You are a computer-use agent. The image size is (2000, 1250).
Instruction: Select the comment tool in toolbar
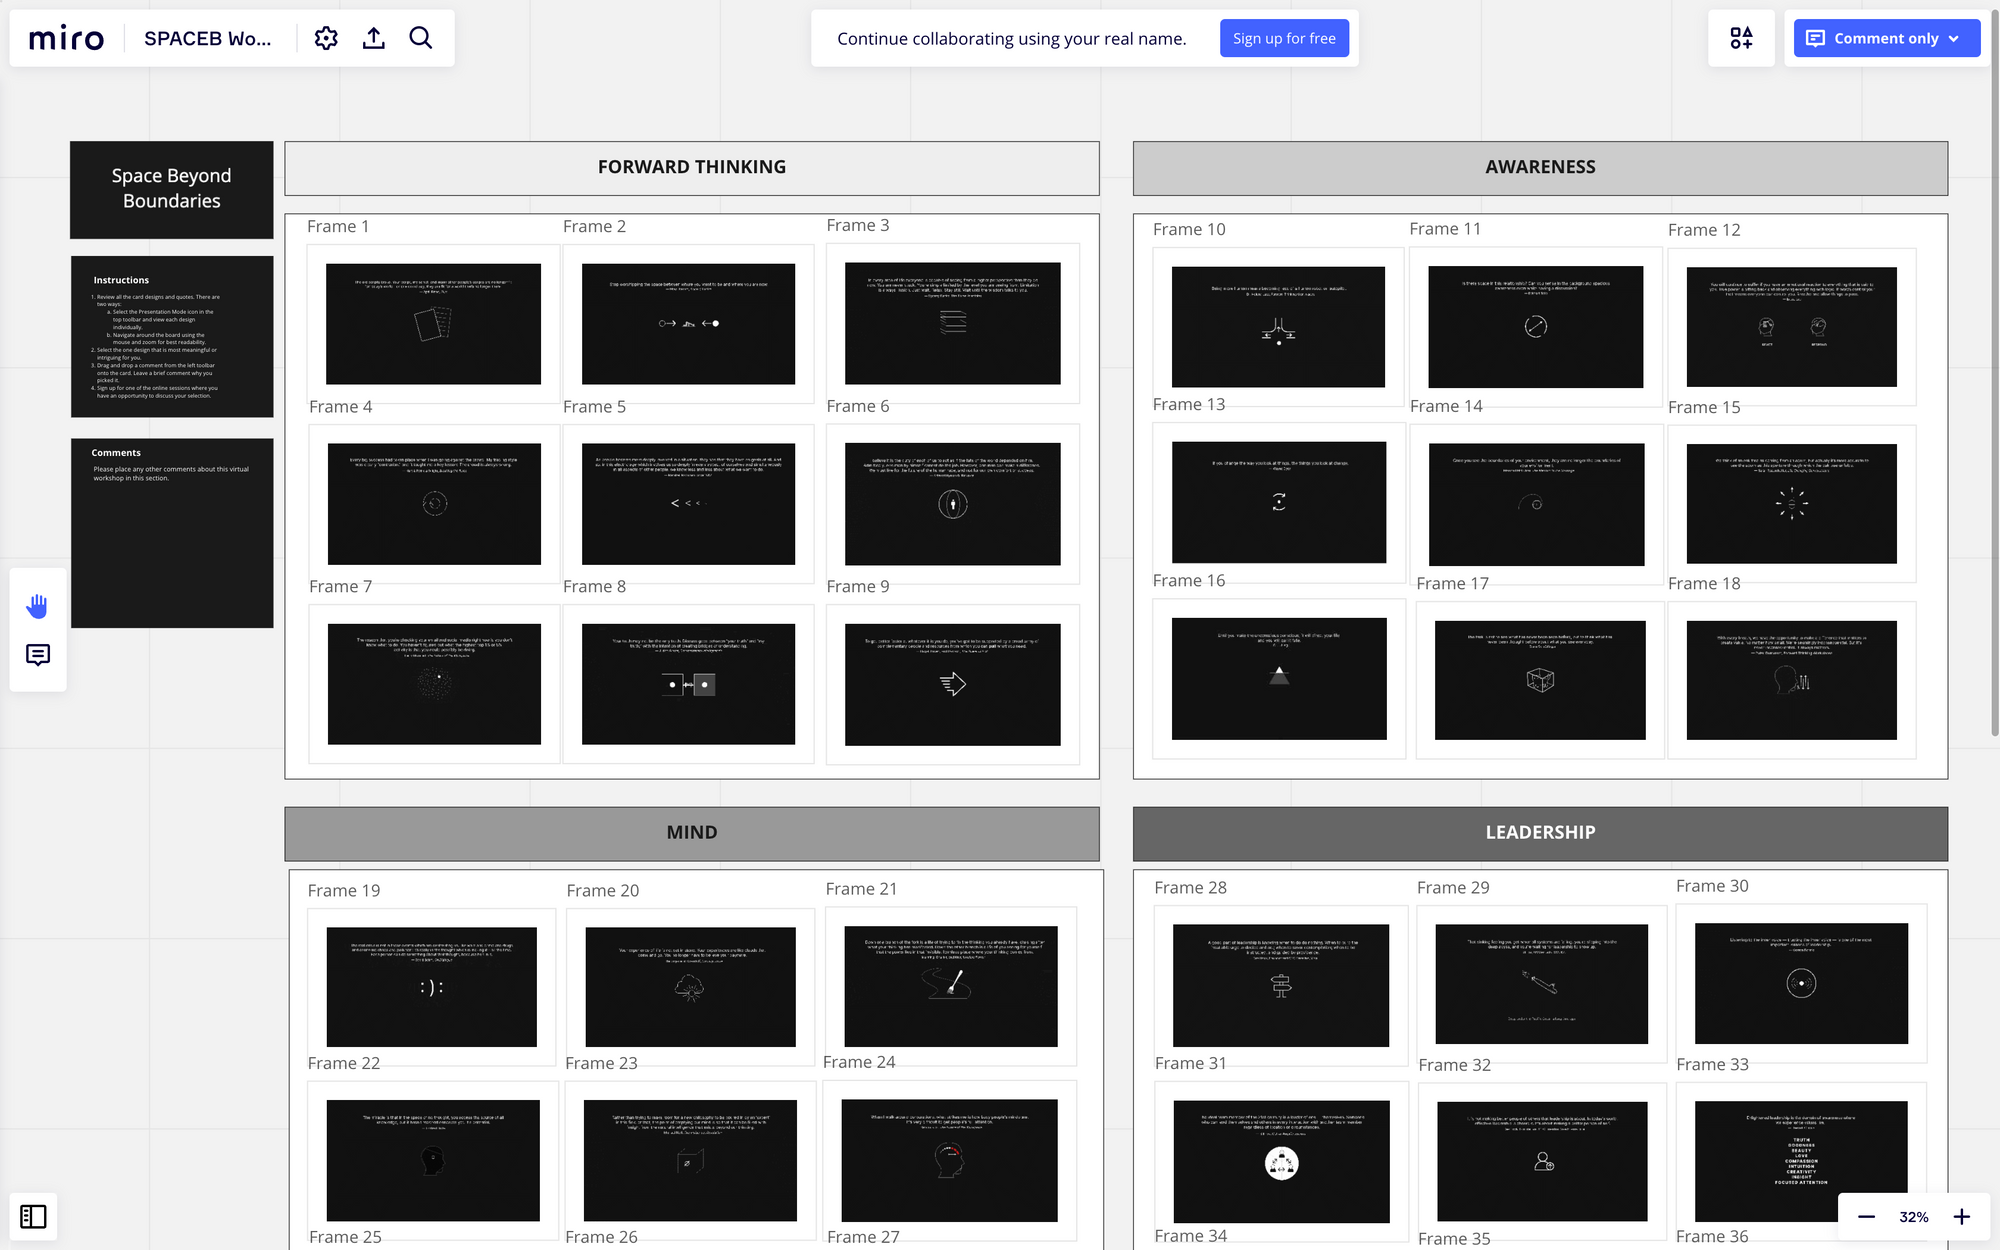click(38, 655)
